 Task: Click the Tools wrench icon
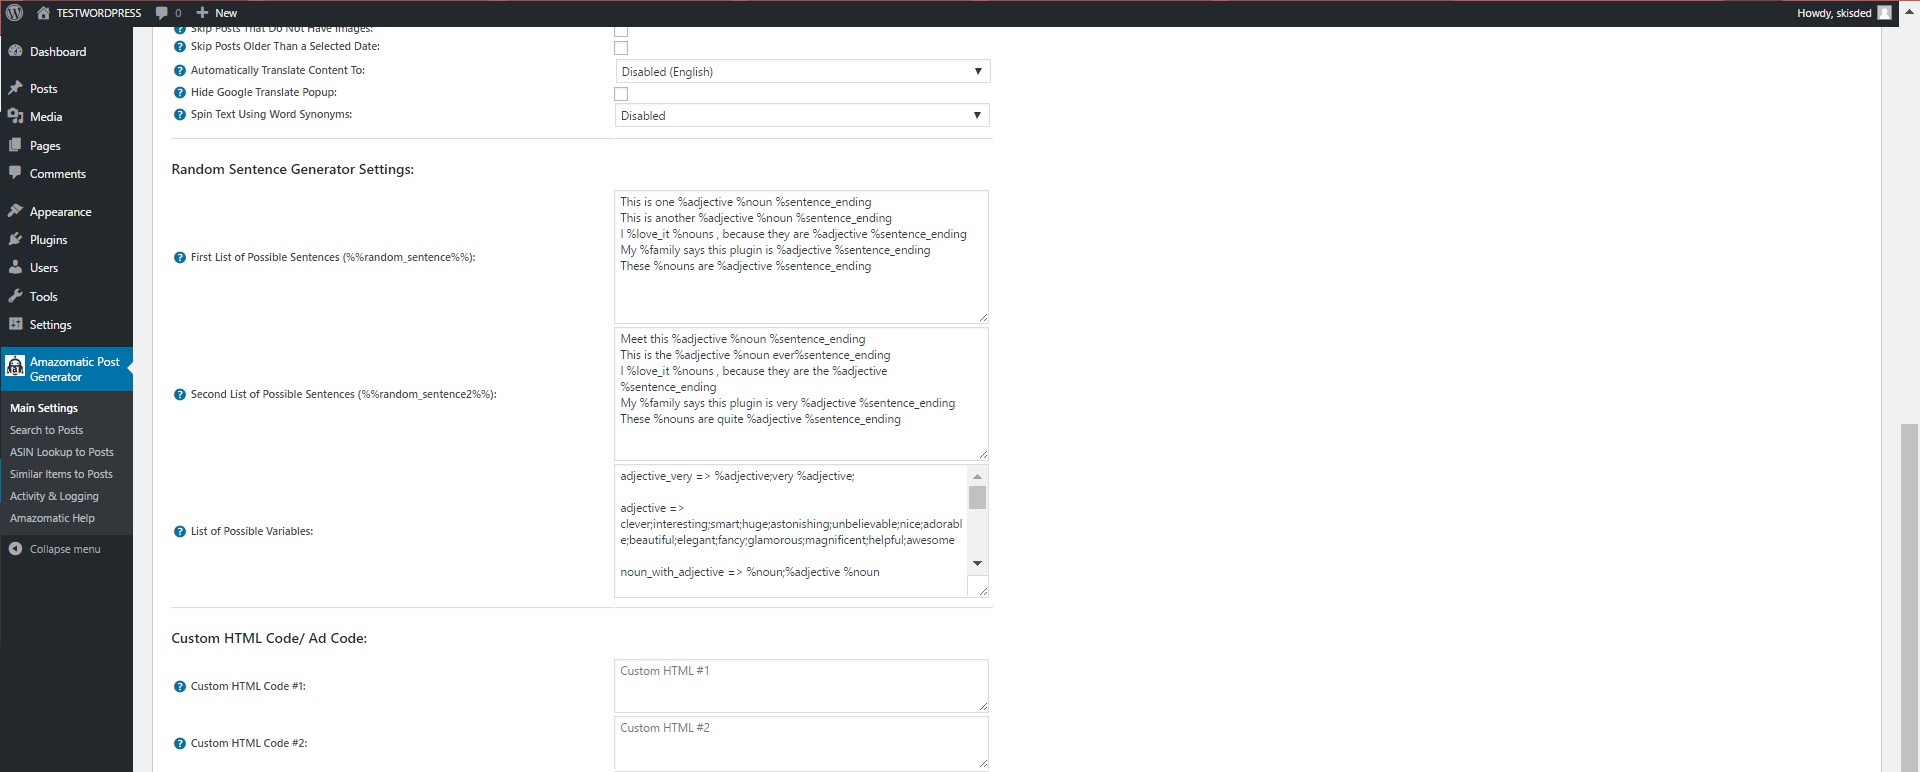[15, 296]
